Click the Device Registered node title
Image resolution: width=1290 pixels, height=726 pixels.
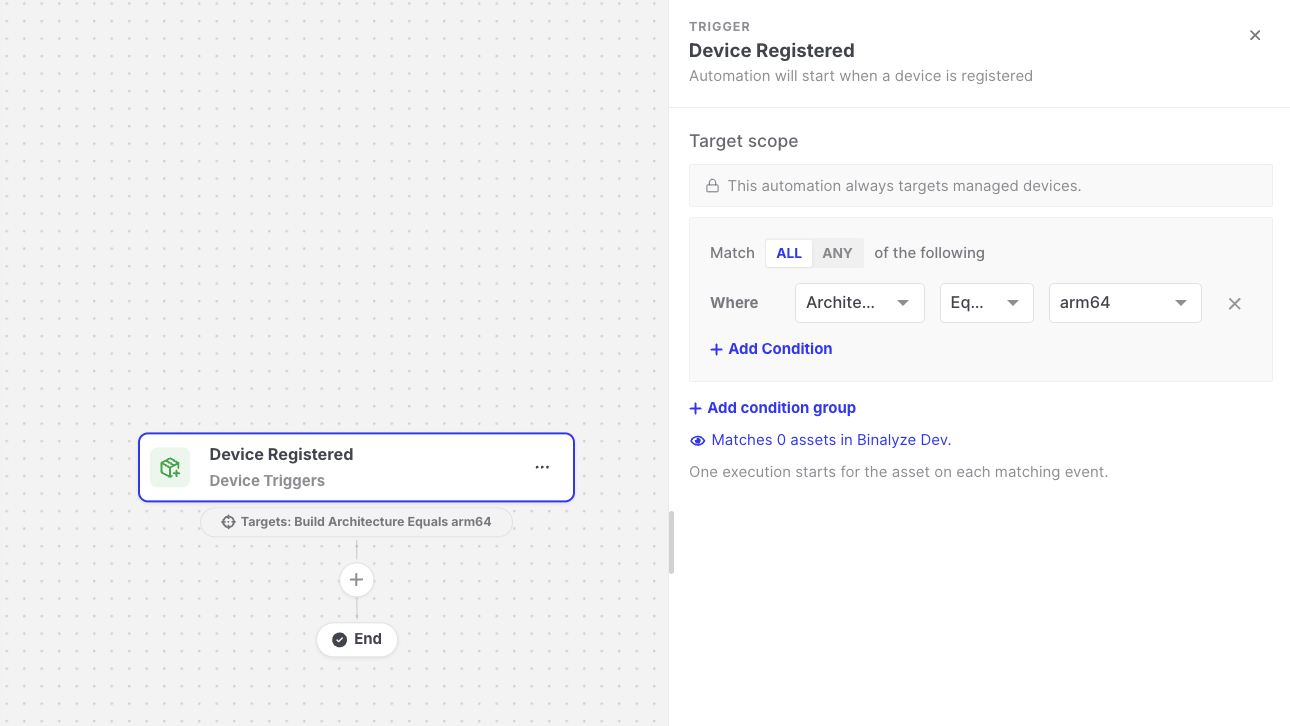click(281, 454)
